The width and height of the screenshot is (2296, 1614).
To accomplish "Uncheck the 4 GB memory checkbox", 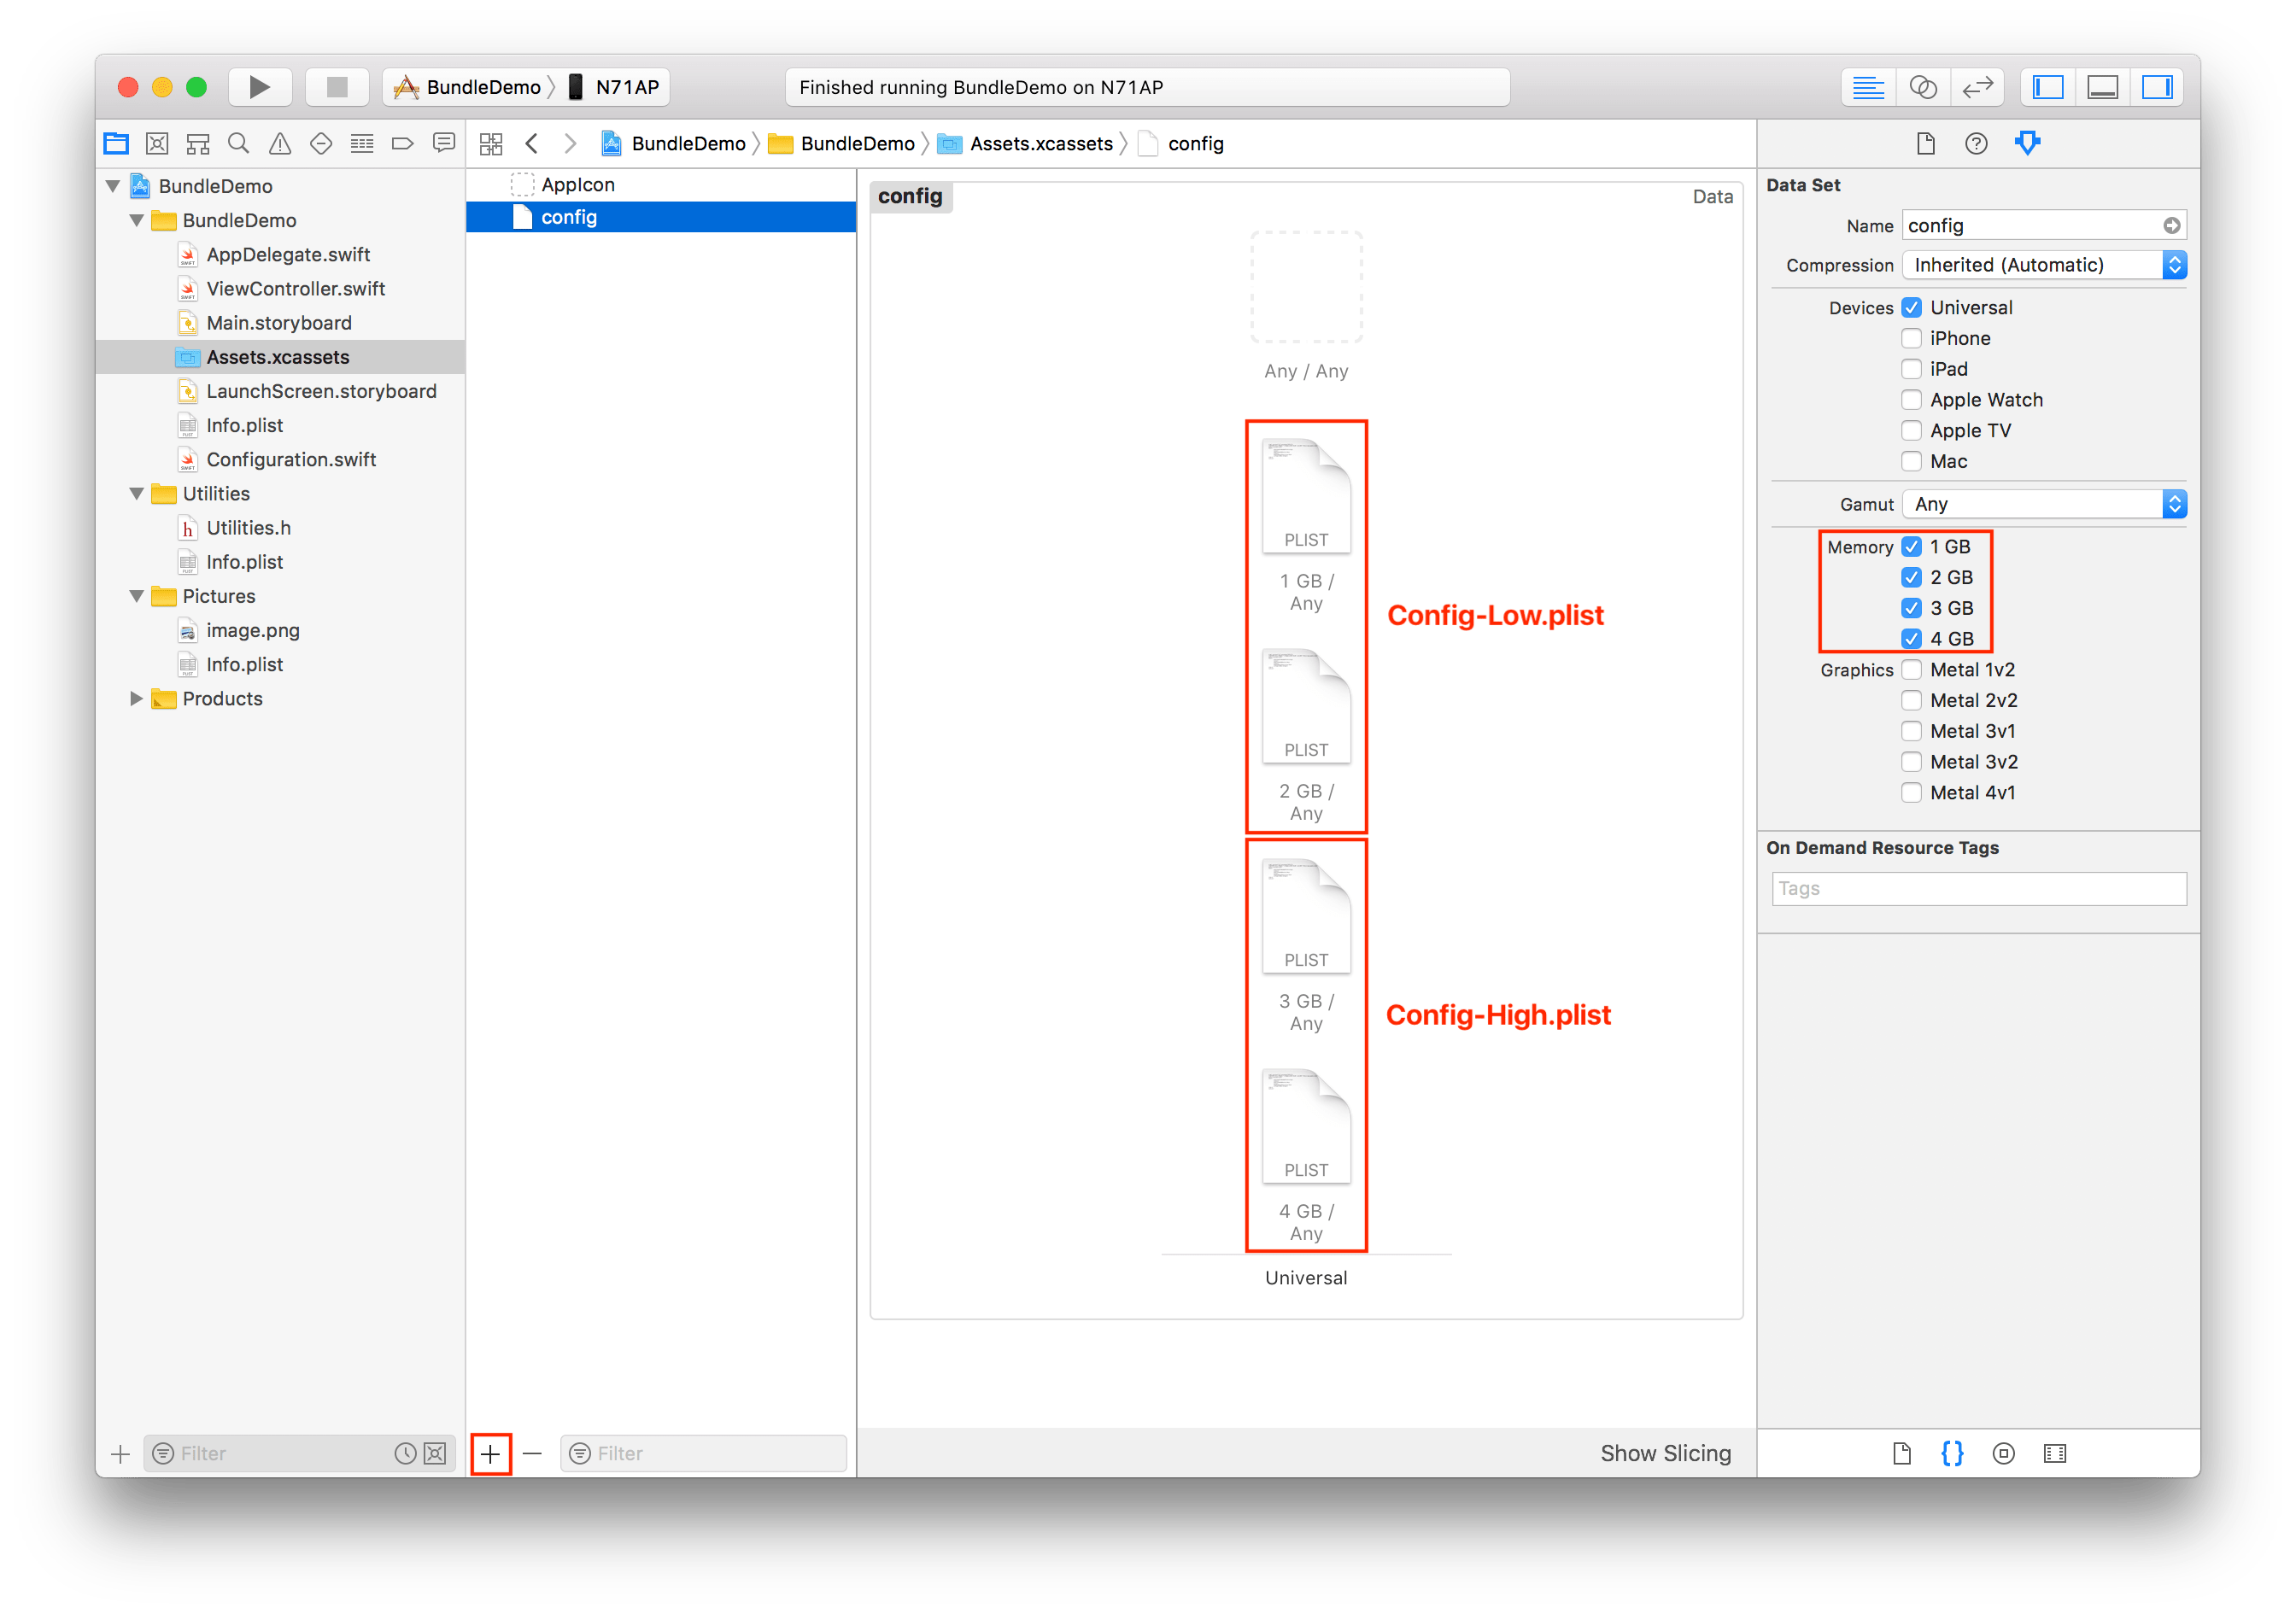I will [1911, 638].
